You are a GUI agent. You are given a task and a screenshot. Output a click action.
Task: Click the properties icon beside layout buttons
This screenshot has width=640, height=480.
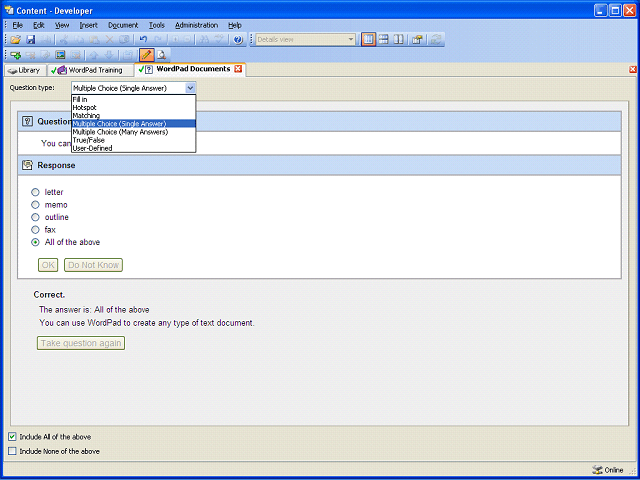pyautogui.click(x=417, y=40)
